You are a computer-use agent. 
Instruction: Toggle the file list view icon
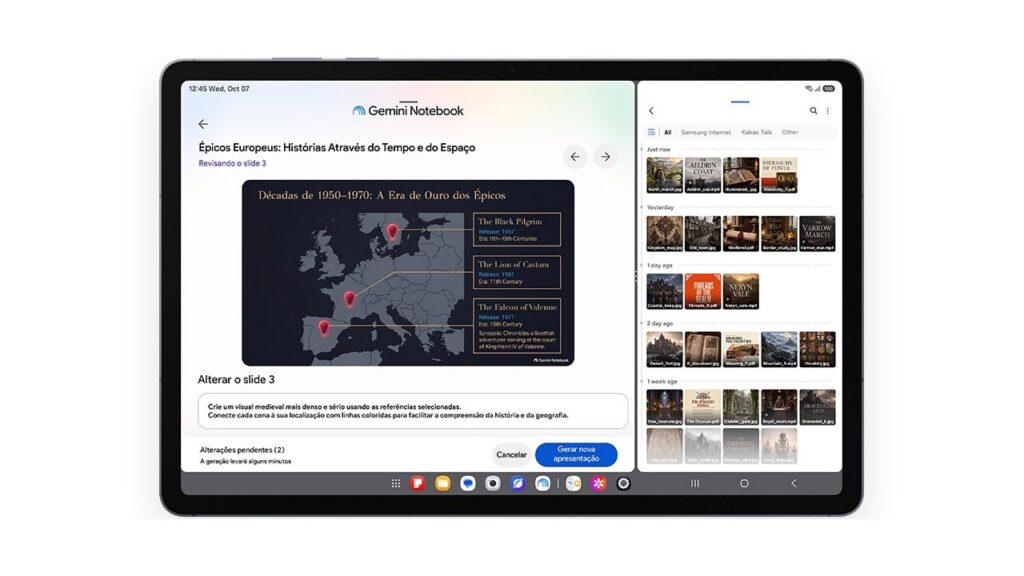[x=651, y=132]
